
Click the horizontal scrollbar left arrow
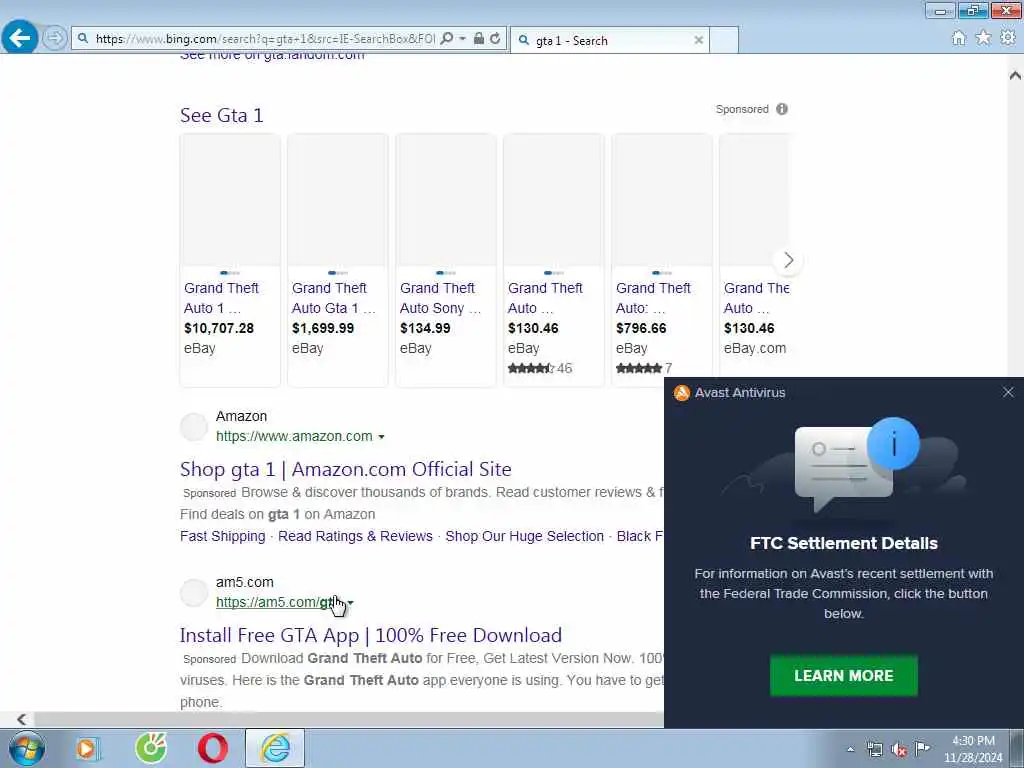pos(22,719)
